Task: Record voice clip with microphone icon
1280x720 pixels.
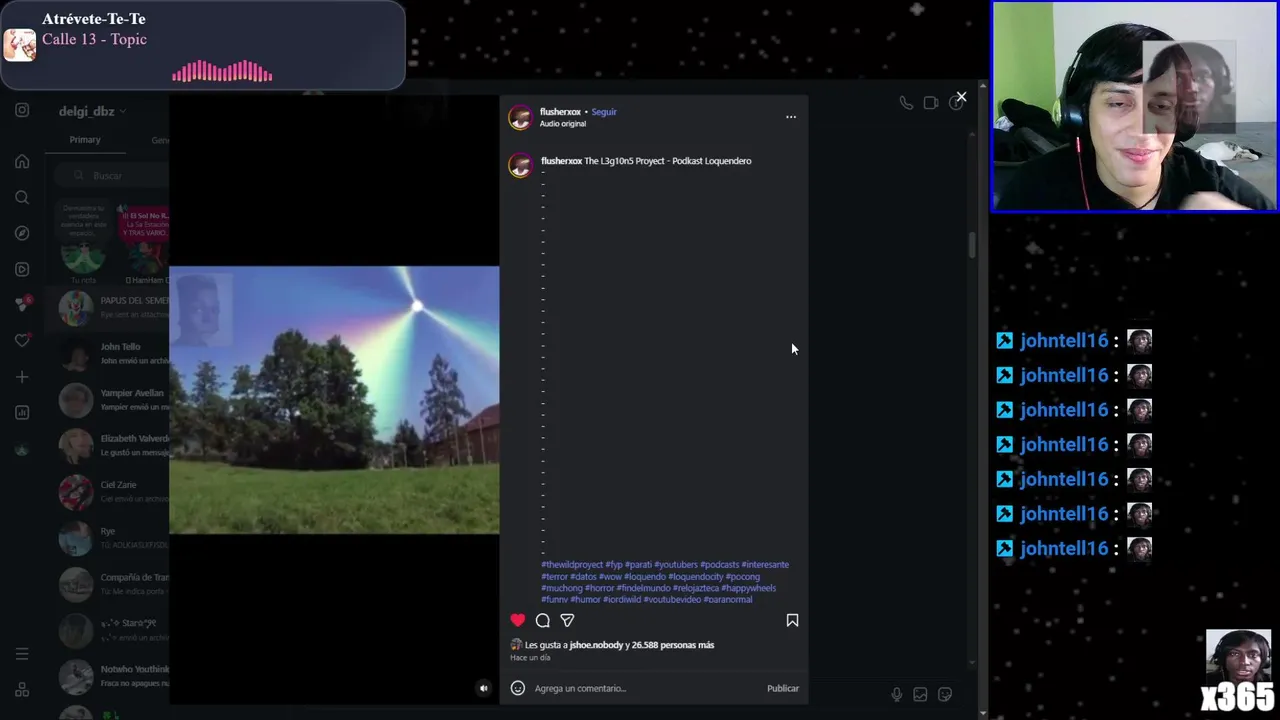Action: click(x=897, y=694)
